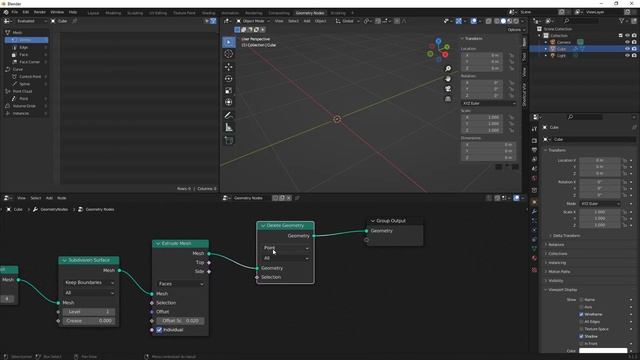640x360 pixels.
Task: Select the Scale tool in viewport toolbar
Action: [229, 90]
